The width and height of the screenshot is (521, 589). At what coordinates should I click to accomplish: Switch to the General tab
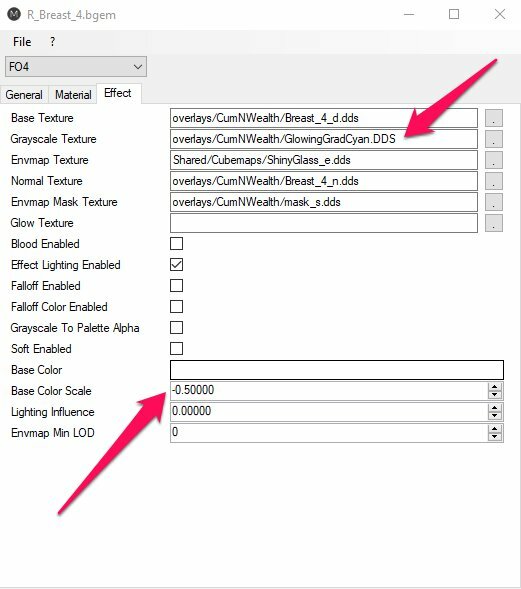coord(24,94)
